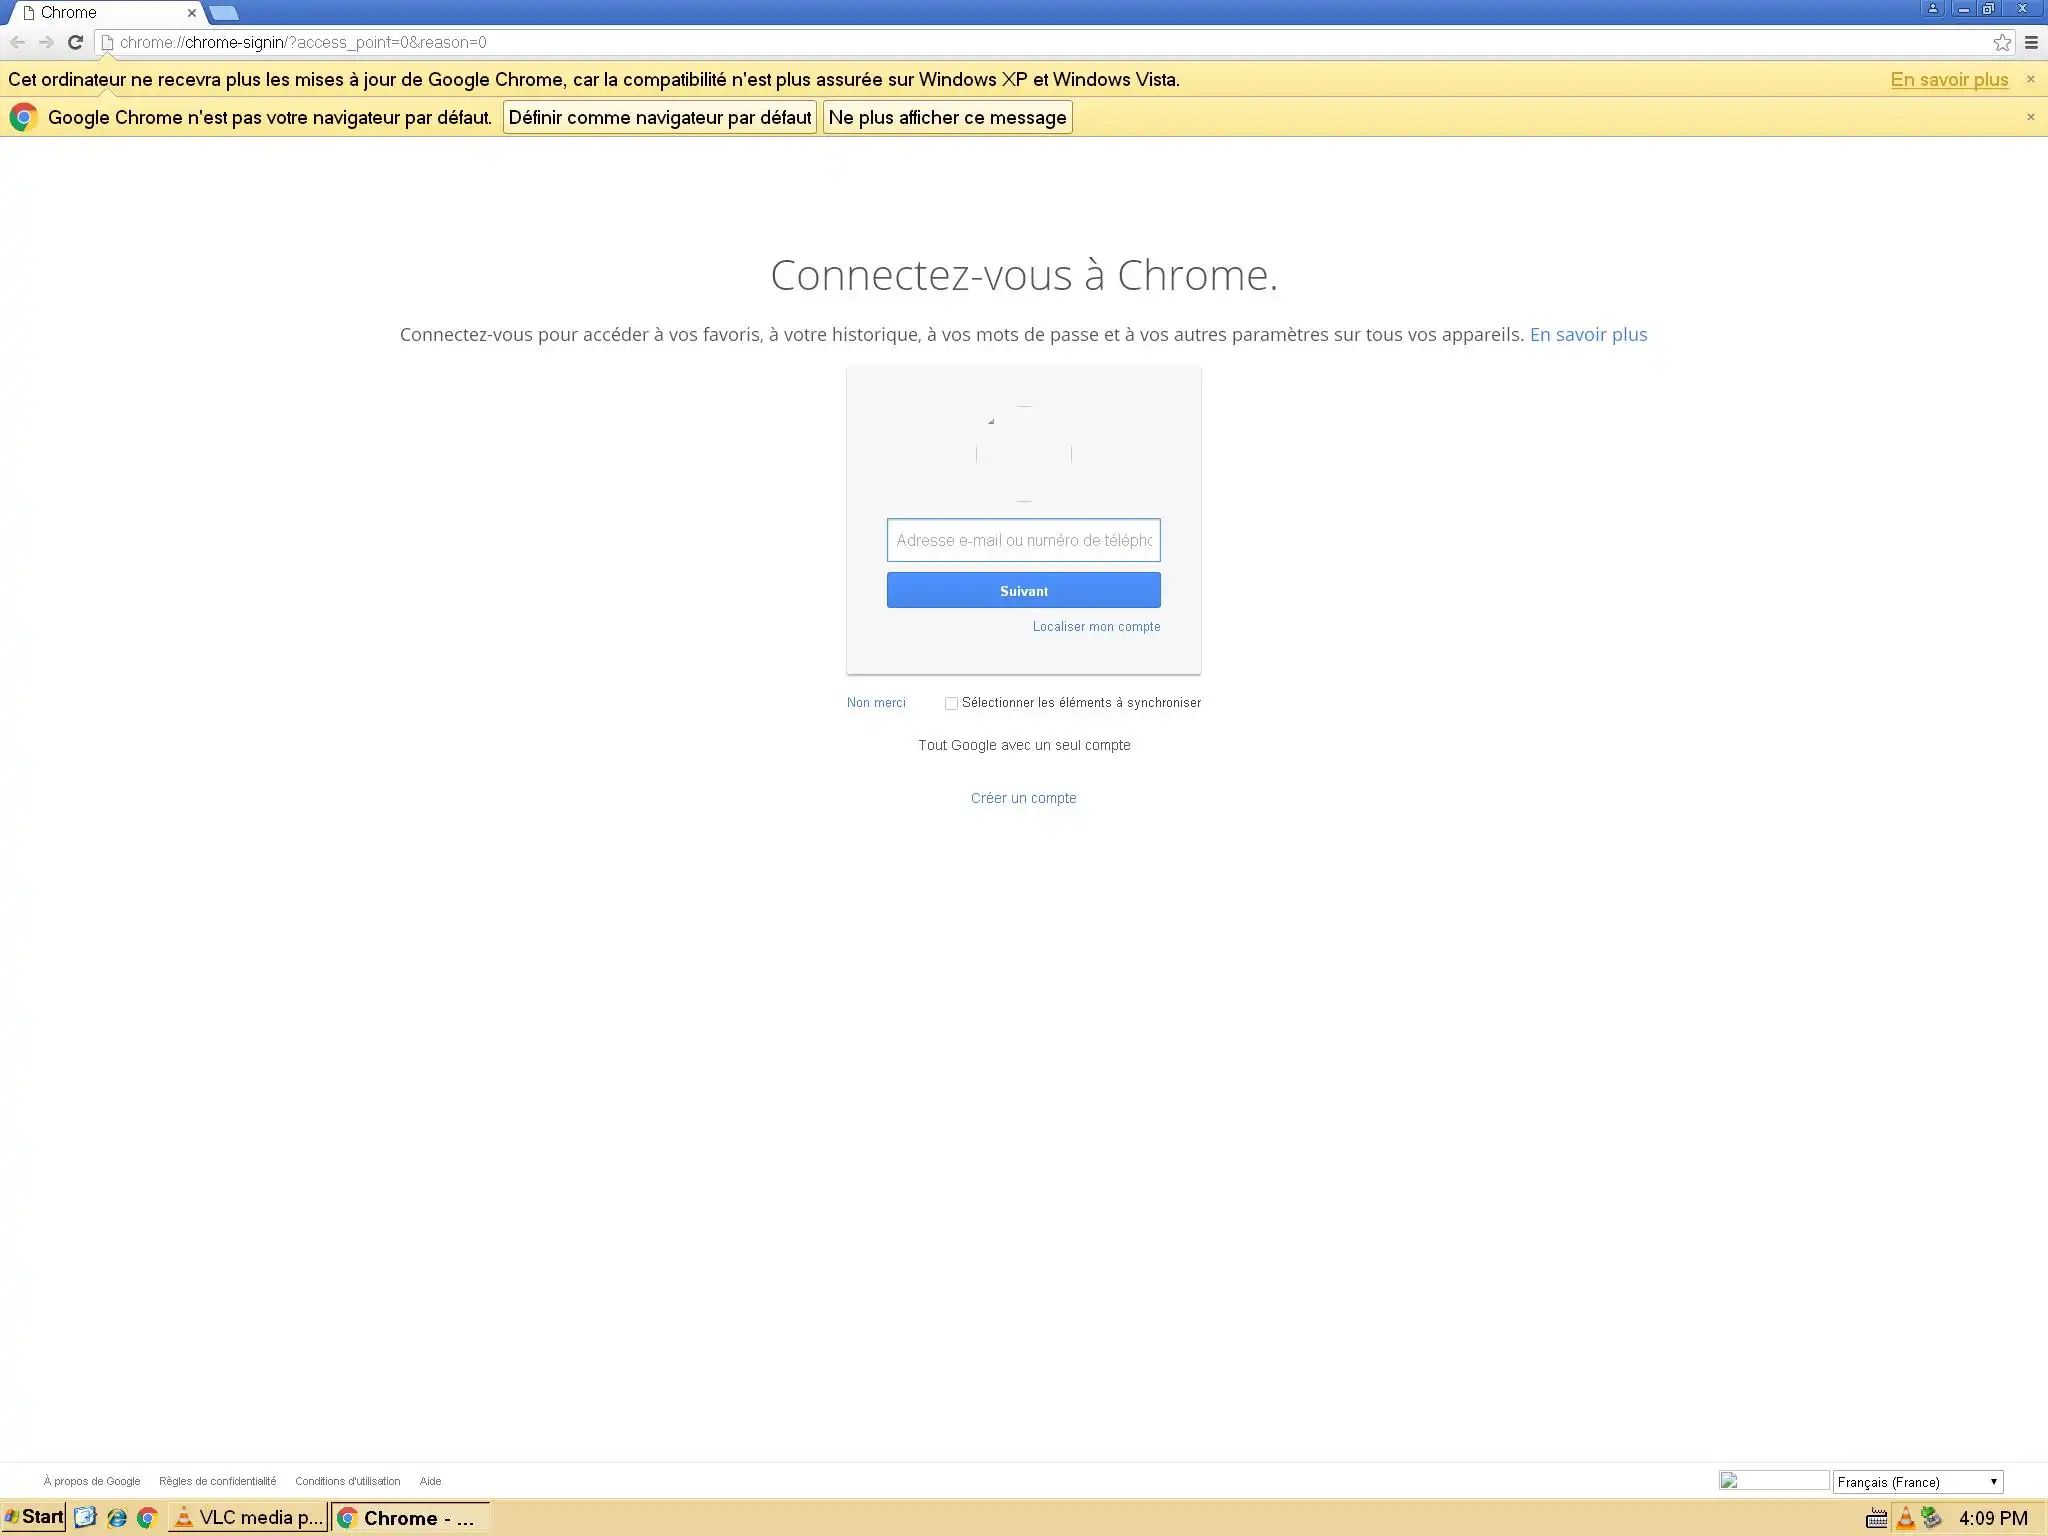Screen dimensions: 2048x1536
Task: Switch to VLC media player taskbar item
Action: (249, 1518)
